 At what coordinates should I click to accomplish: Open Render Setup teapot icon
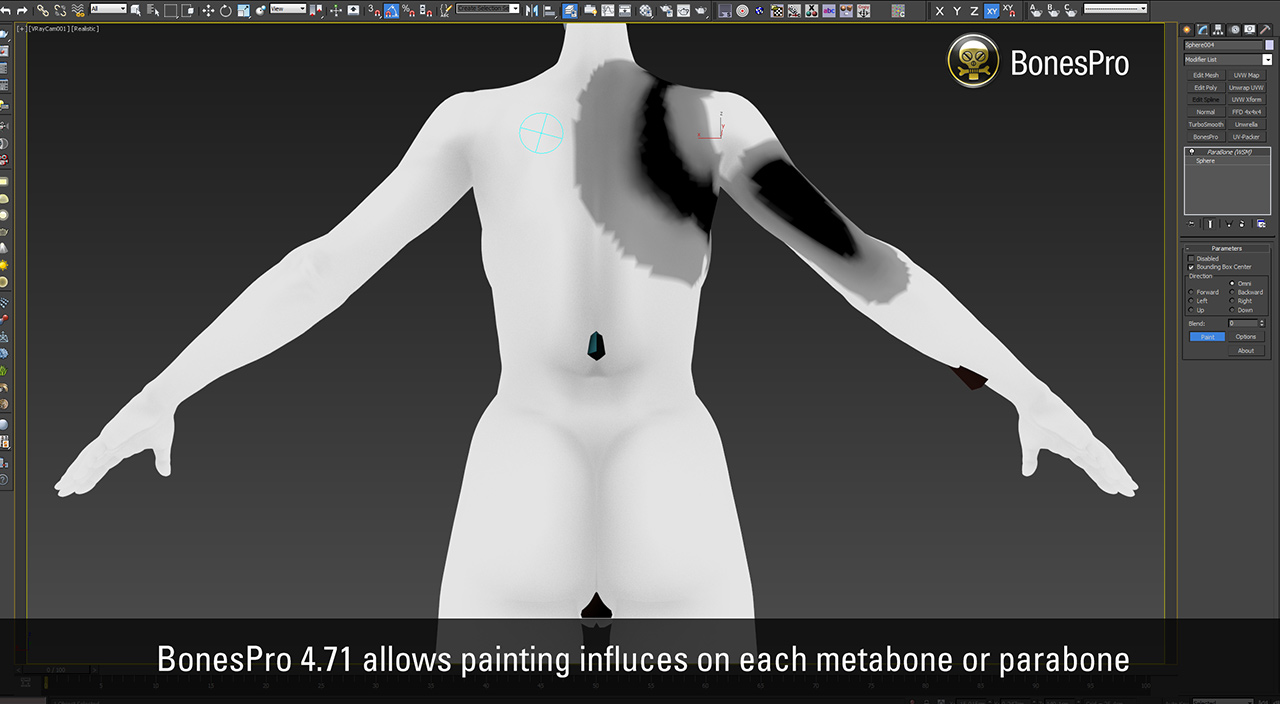667,10
